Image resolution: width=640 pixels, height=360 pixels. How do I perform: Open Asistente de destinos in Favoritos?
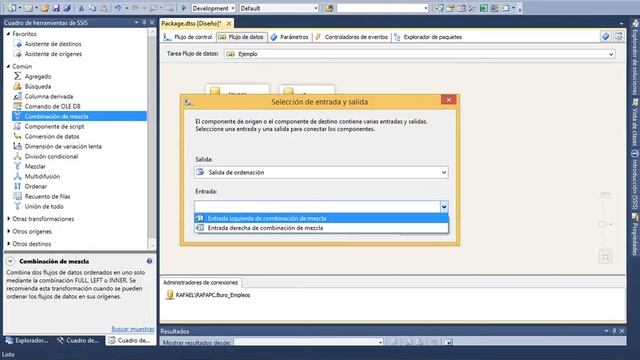[53, 44]
